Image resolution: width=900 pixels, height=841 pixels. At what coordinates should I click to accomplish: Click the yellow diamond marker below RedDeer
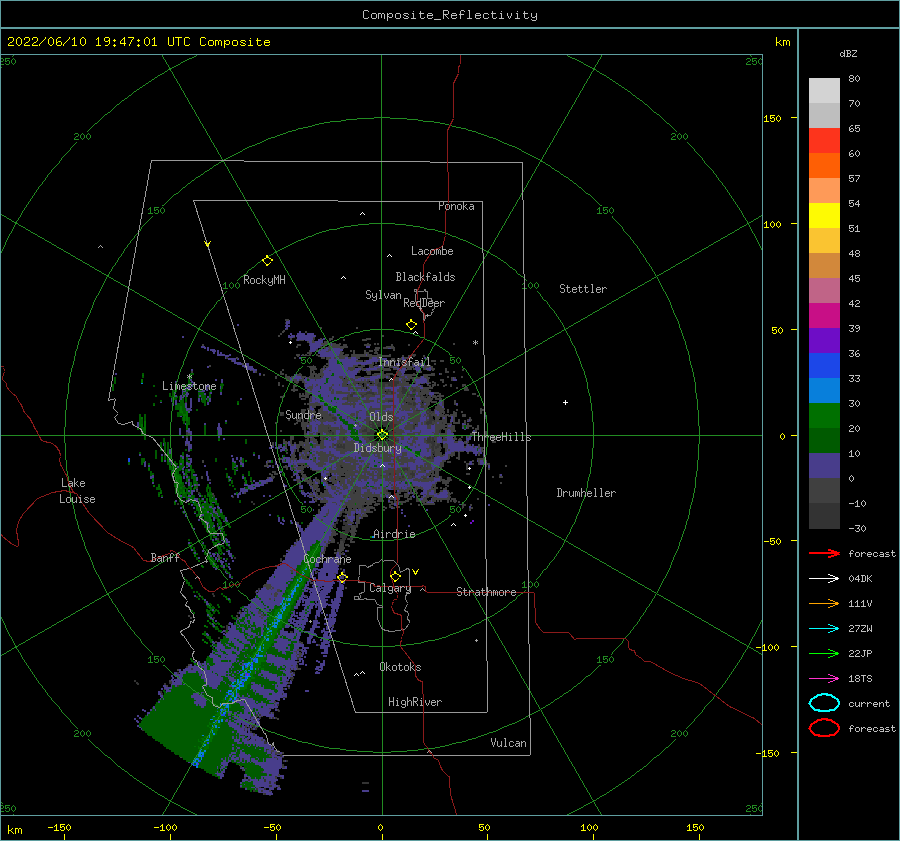point(412,325)
